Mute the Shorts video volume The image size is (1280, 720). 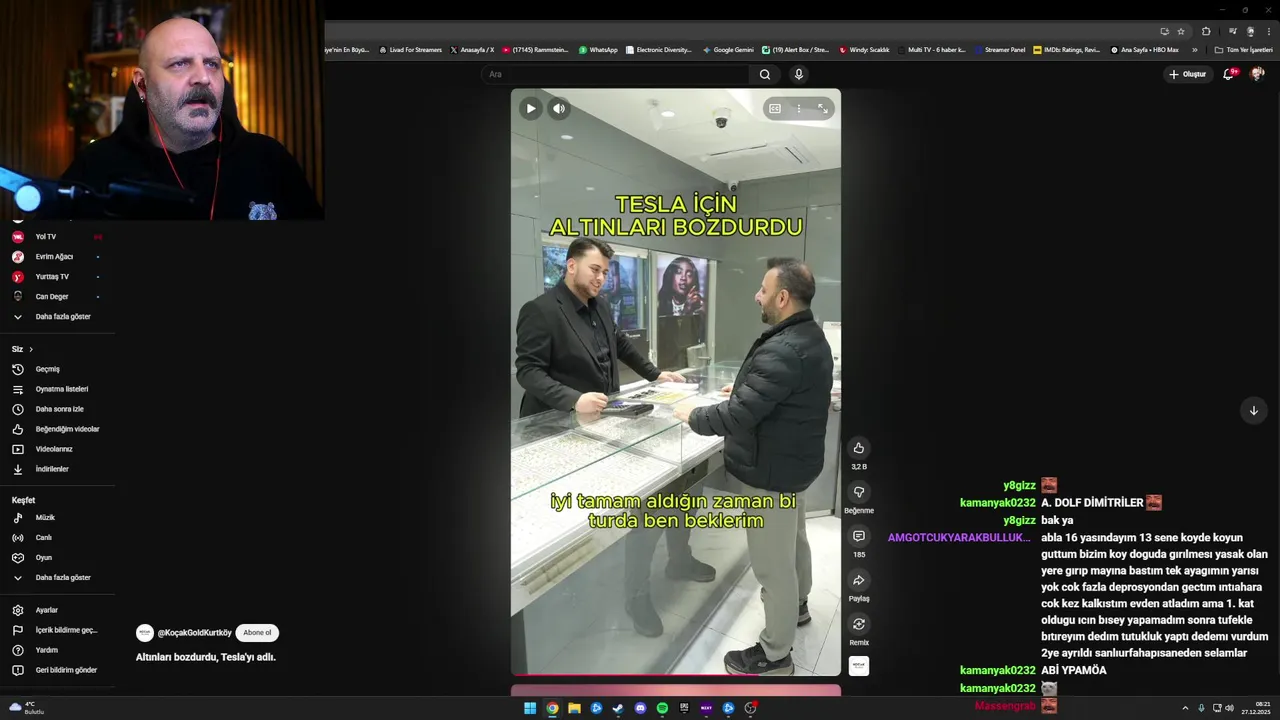[559, 108]
